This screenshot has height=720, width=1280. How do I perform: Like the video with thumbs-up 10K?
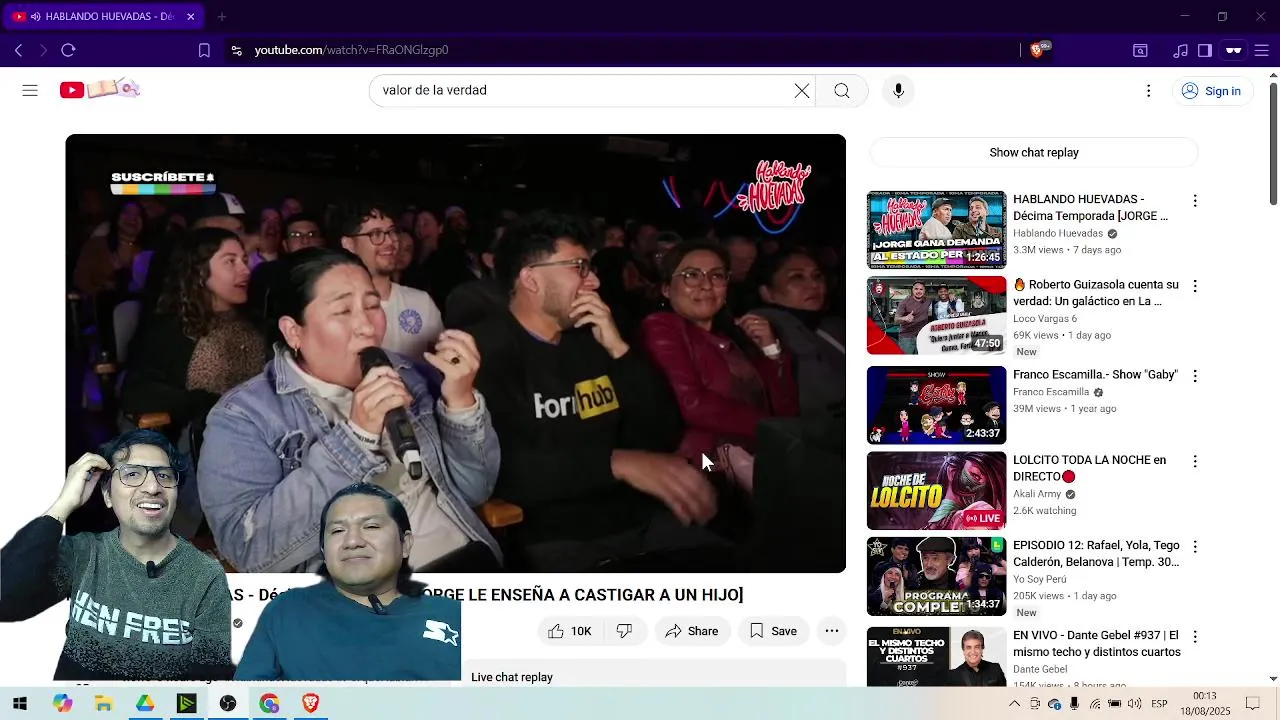569,631
